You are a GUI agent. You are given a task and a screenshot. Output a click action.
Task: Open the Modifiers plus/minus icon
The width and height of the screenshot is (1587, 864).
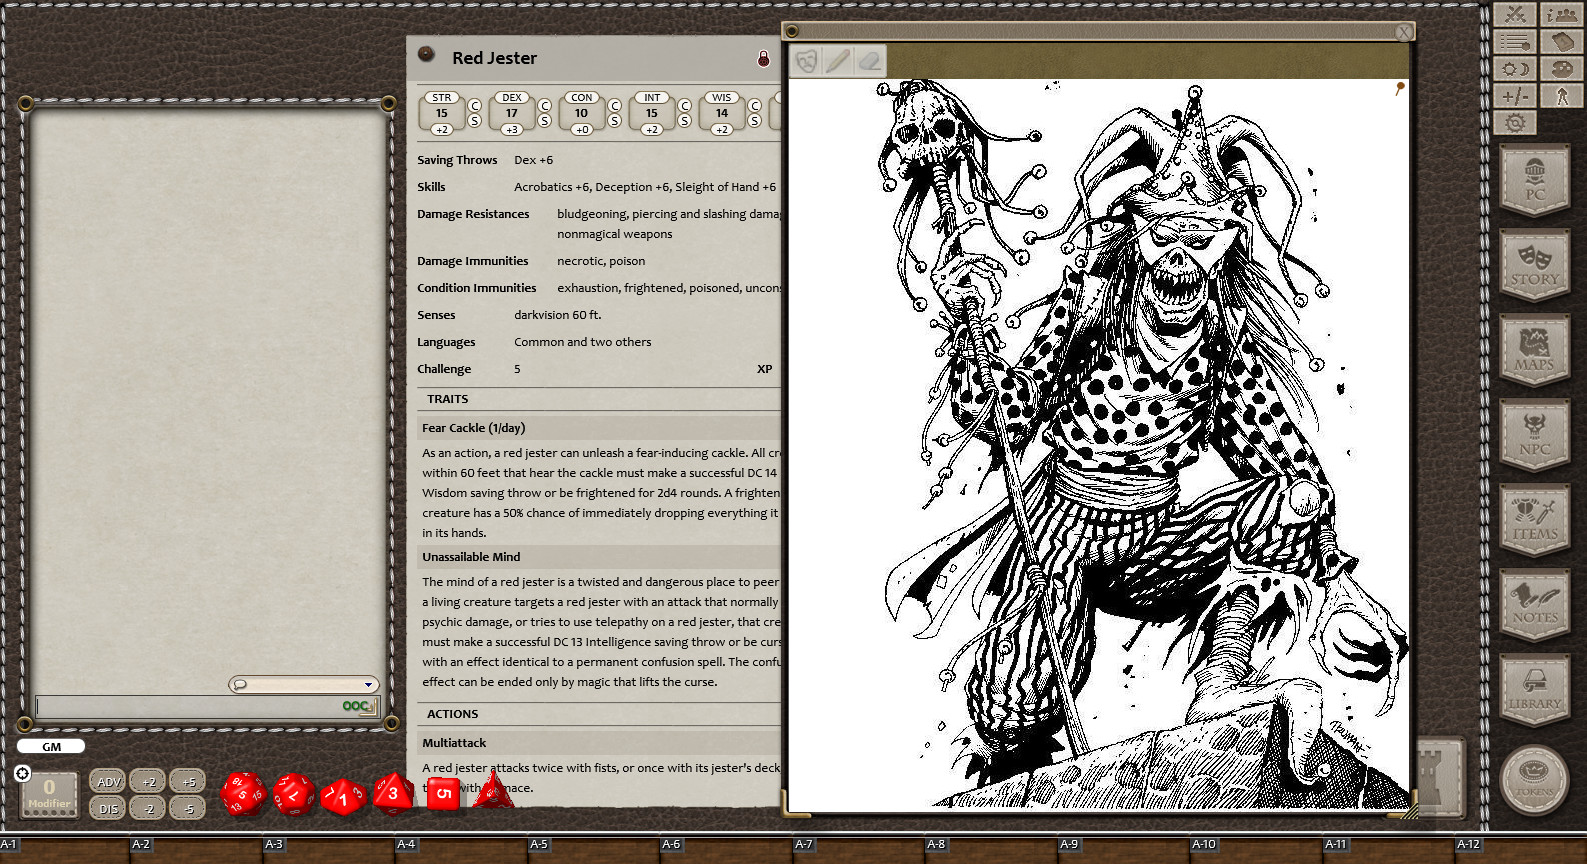(x=1514, y=96)
